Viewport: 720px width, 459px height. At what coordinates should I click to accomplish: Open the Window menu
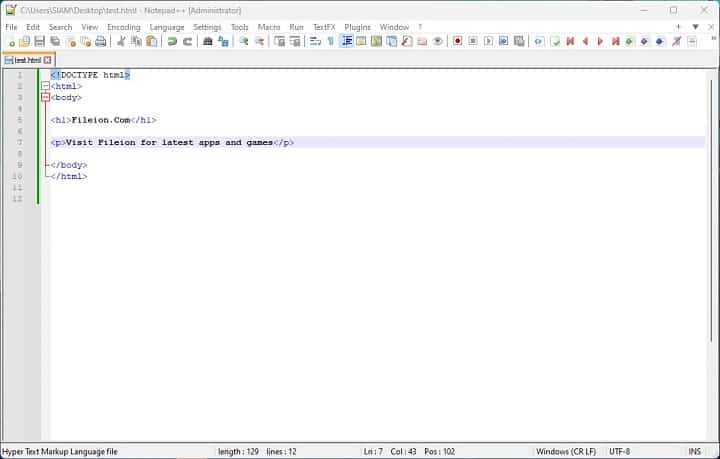[x=394, y=27]
